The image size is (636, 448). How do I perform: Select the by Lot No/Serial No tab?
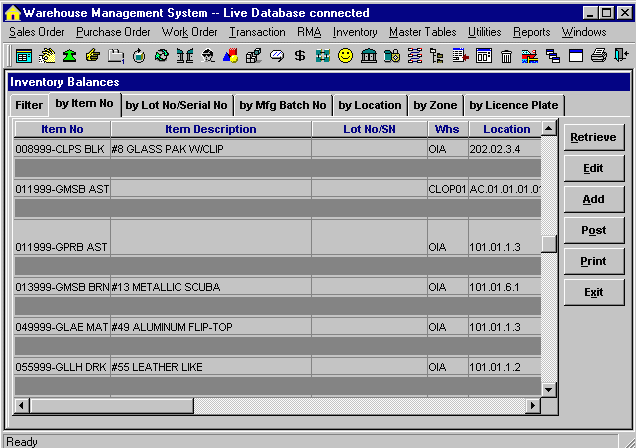pyautogui.click(x=176, y=105)
